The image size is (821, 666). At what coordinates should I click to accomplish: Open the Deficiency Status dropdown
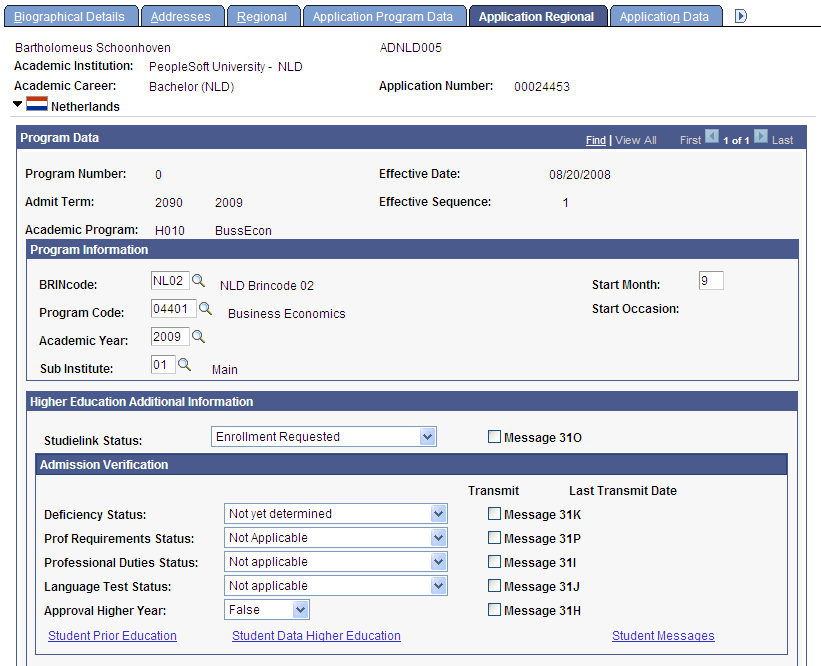[438, 513]
